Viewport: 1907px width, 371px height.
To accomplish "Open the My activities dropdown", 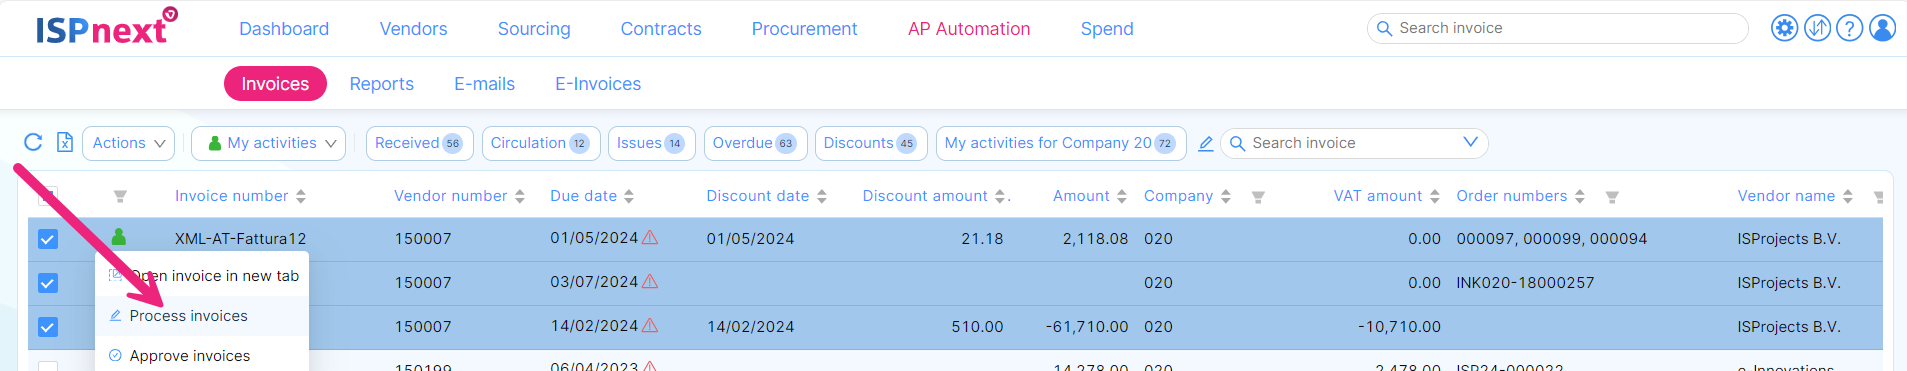I will pos(269,143).
